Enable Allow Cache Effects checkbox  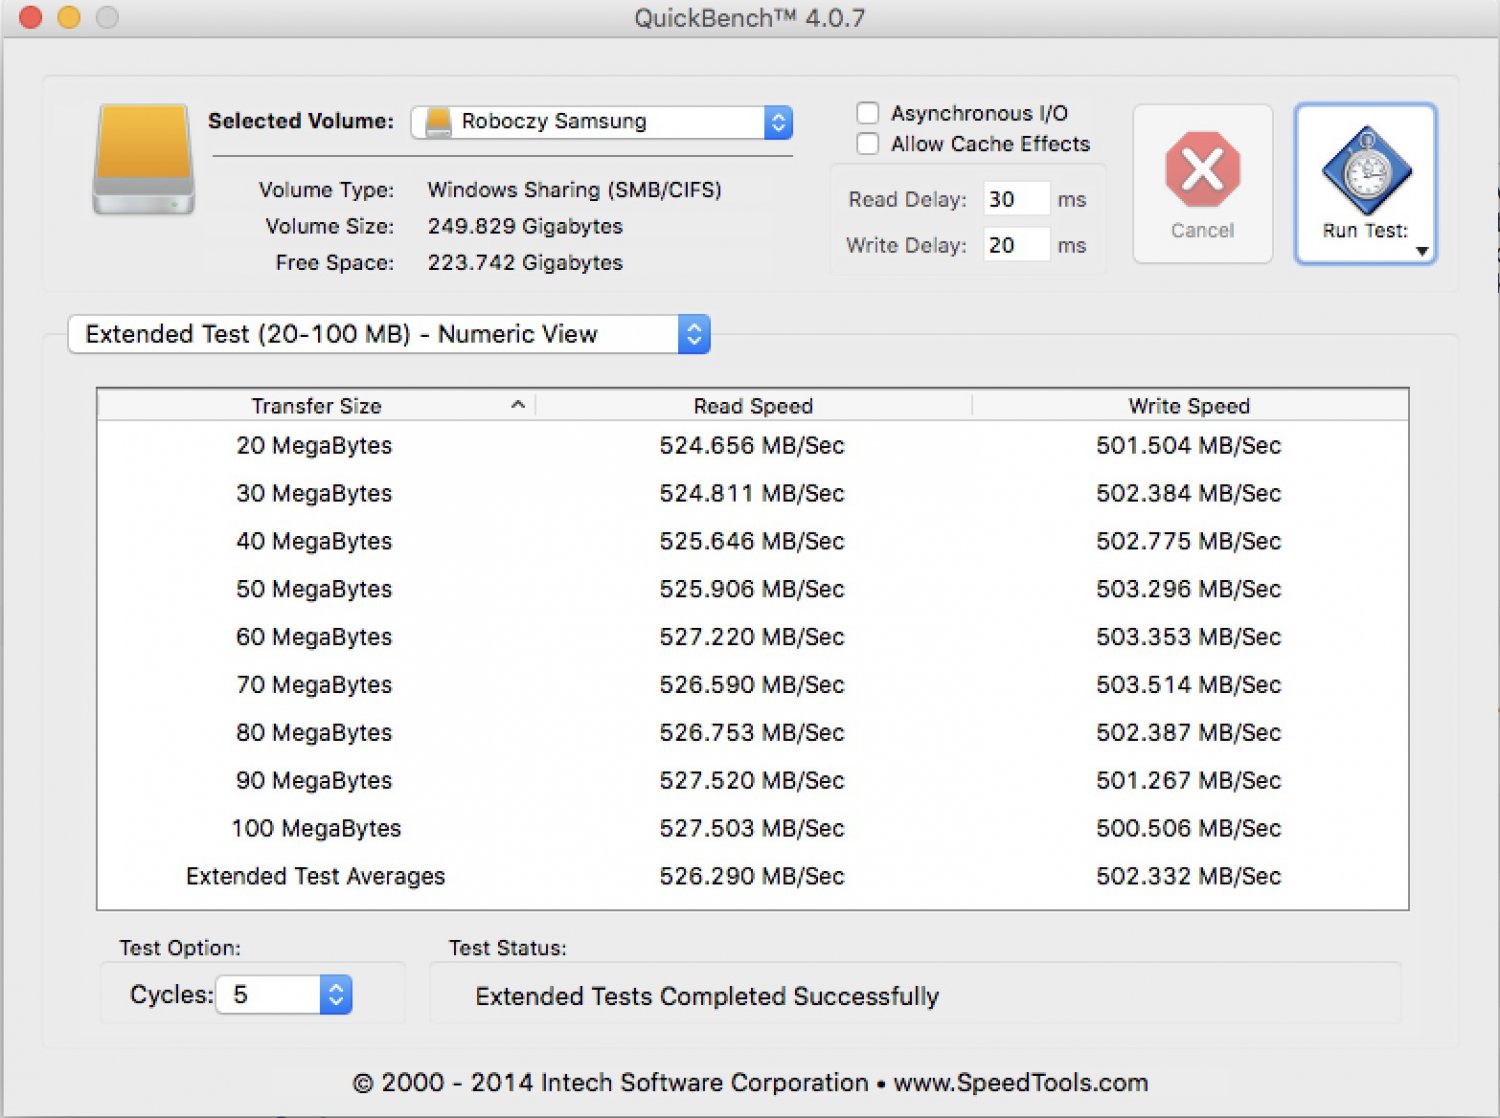click(x=868, y=144)
